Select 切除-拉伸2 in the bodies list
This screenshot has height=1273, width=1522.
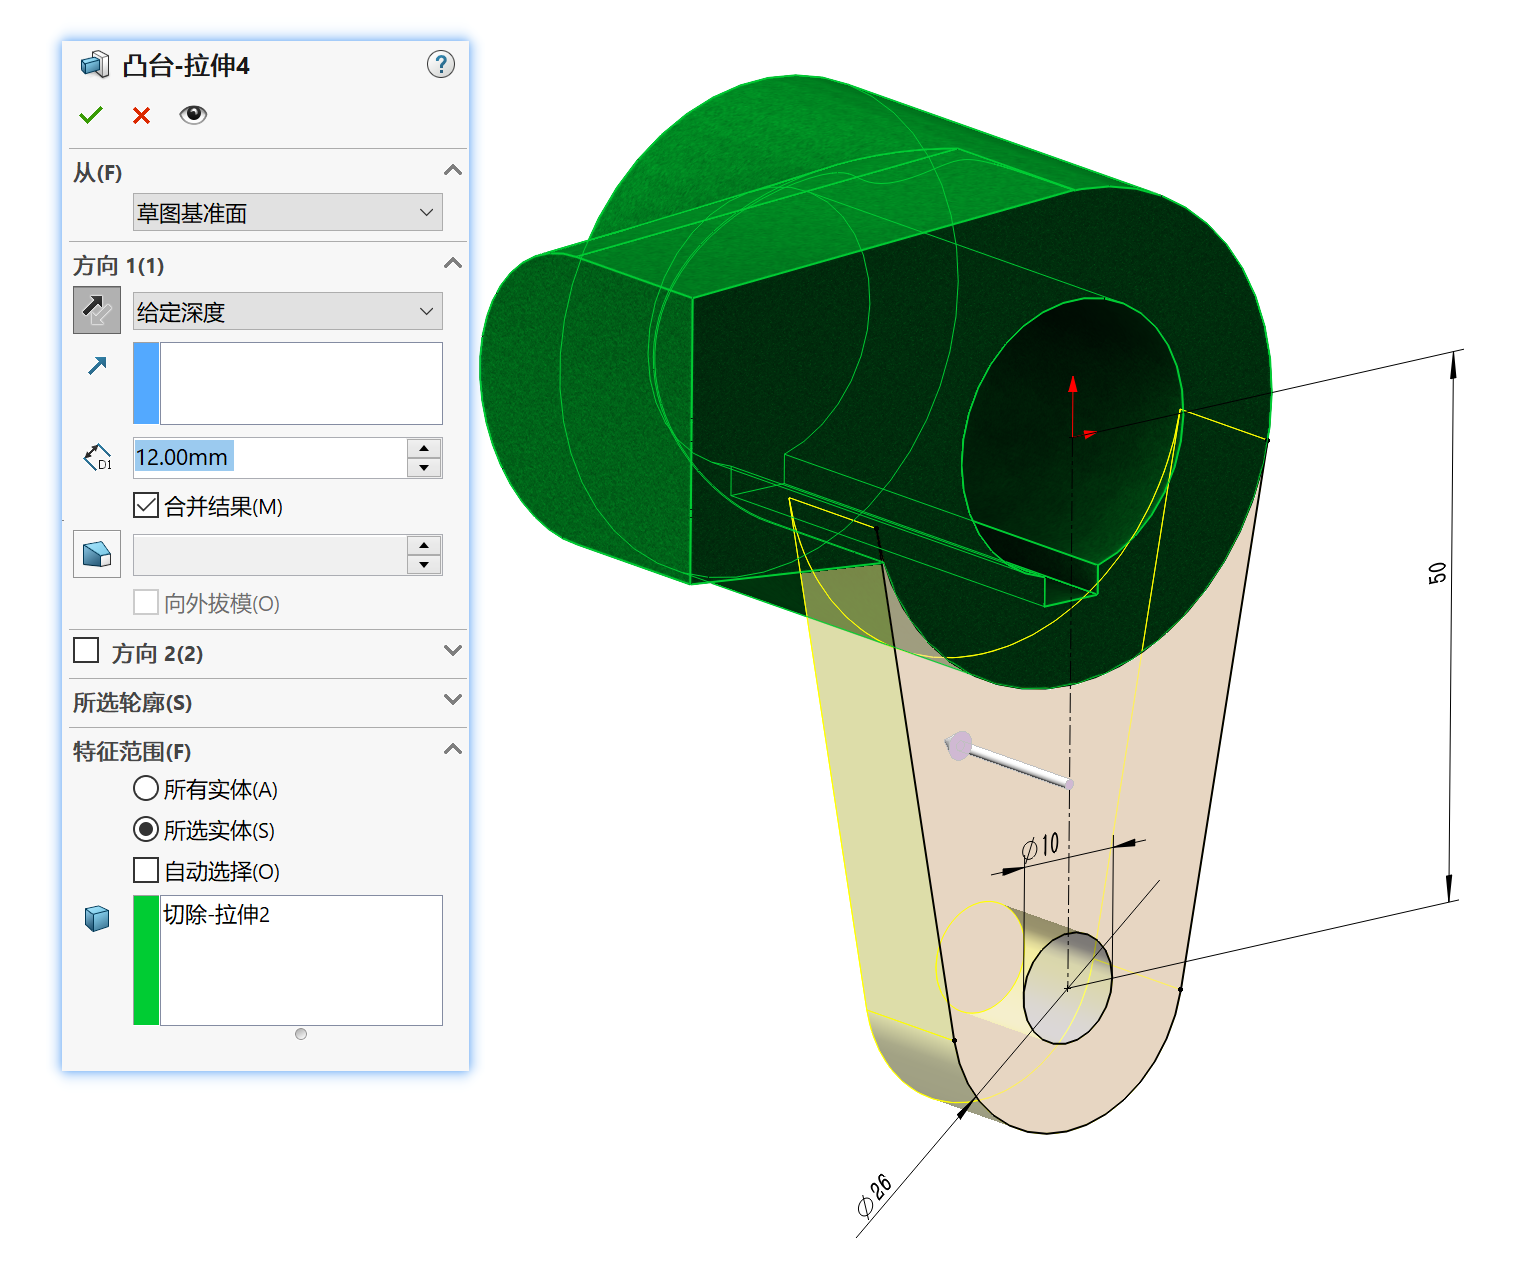coord(217,915)
